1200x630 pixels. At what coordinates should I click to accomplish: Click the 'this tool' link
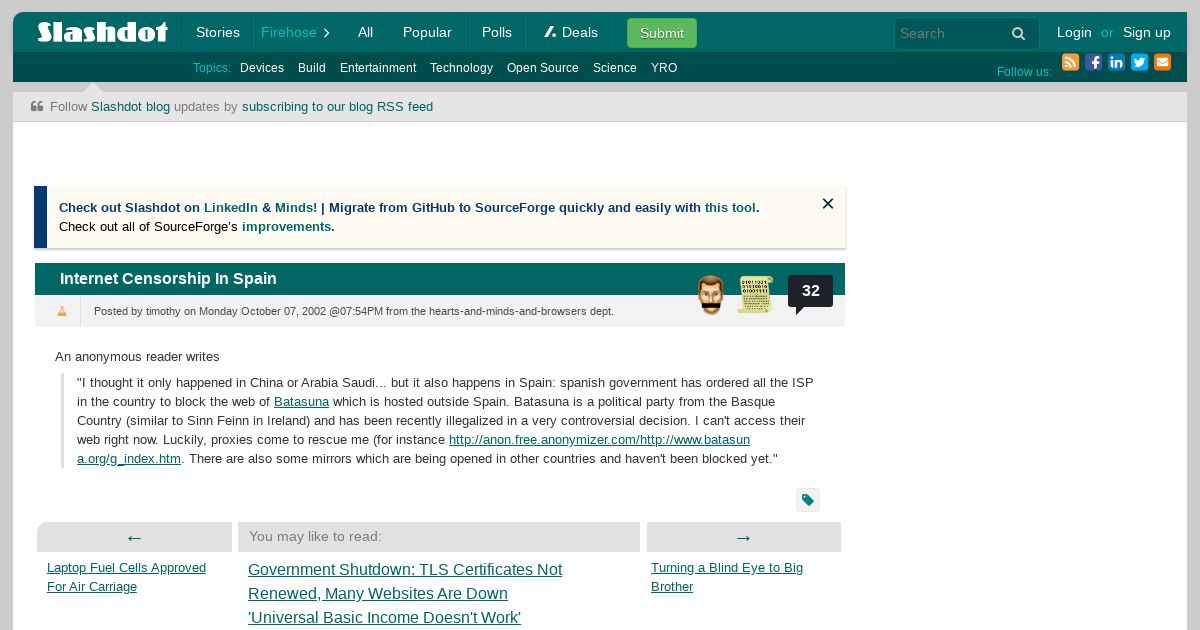730,208
